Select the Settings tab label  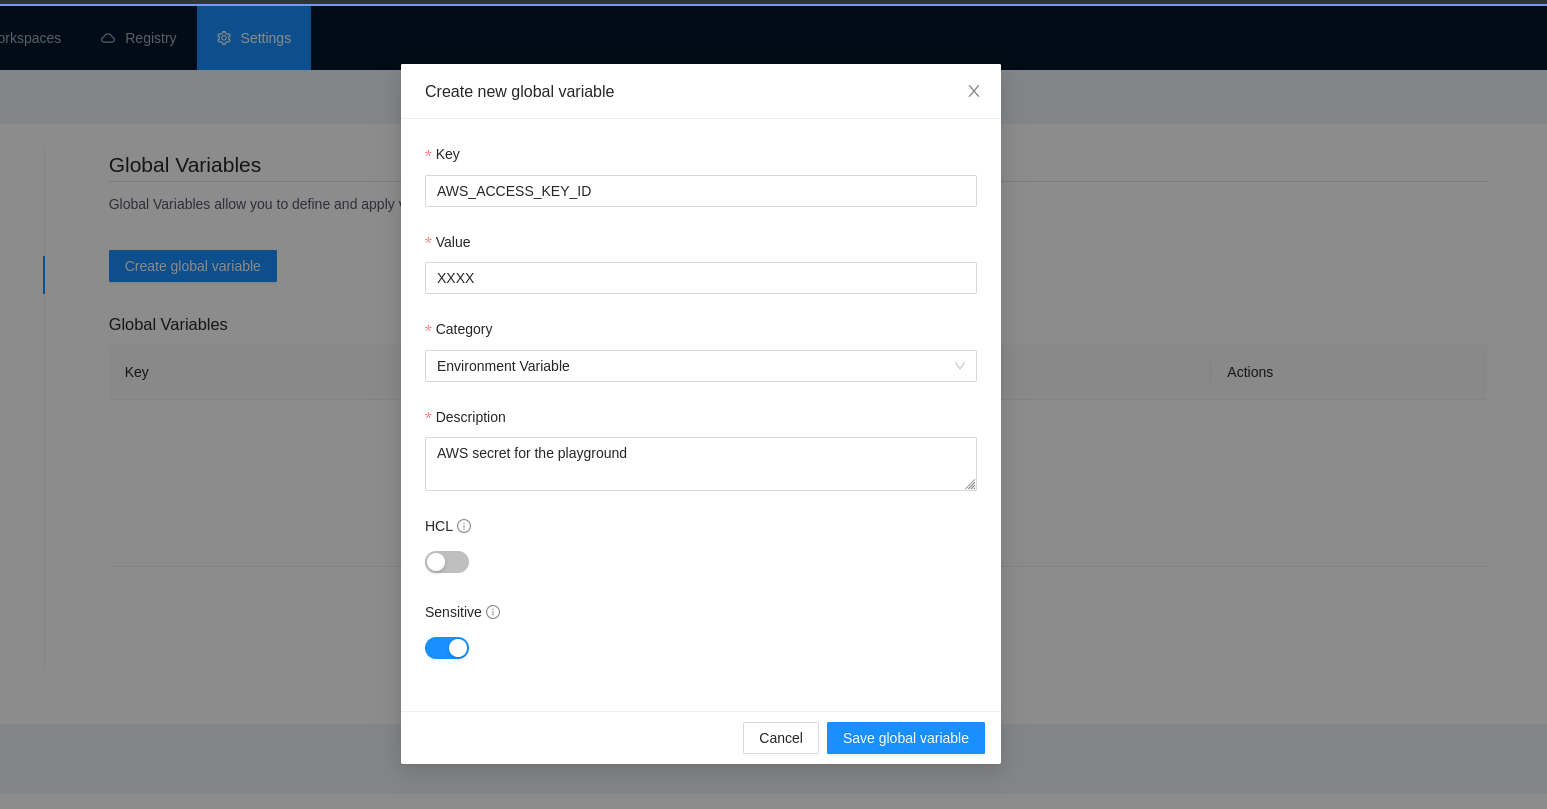coord(265,38)
